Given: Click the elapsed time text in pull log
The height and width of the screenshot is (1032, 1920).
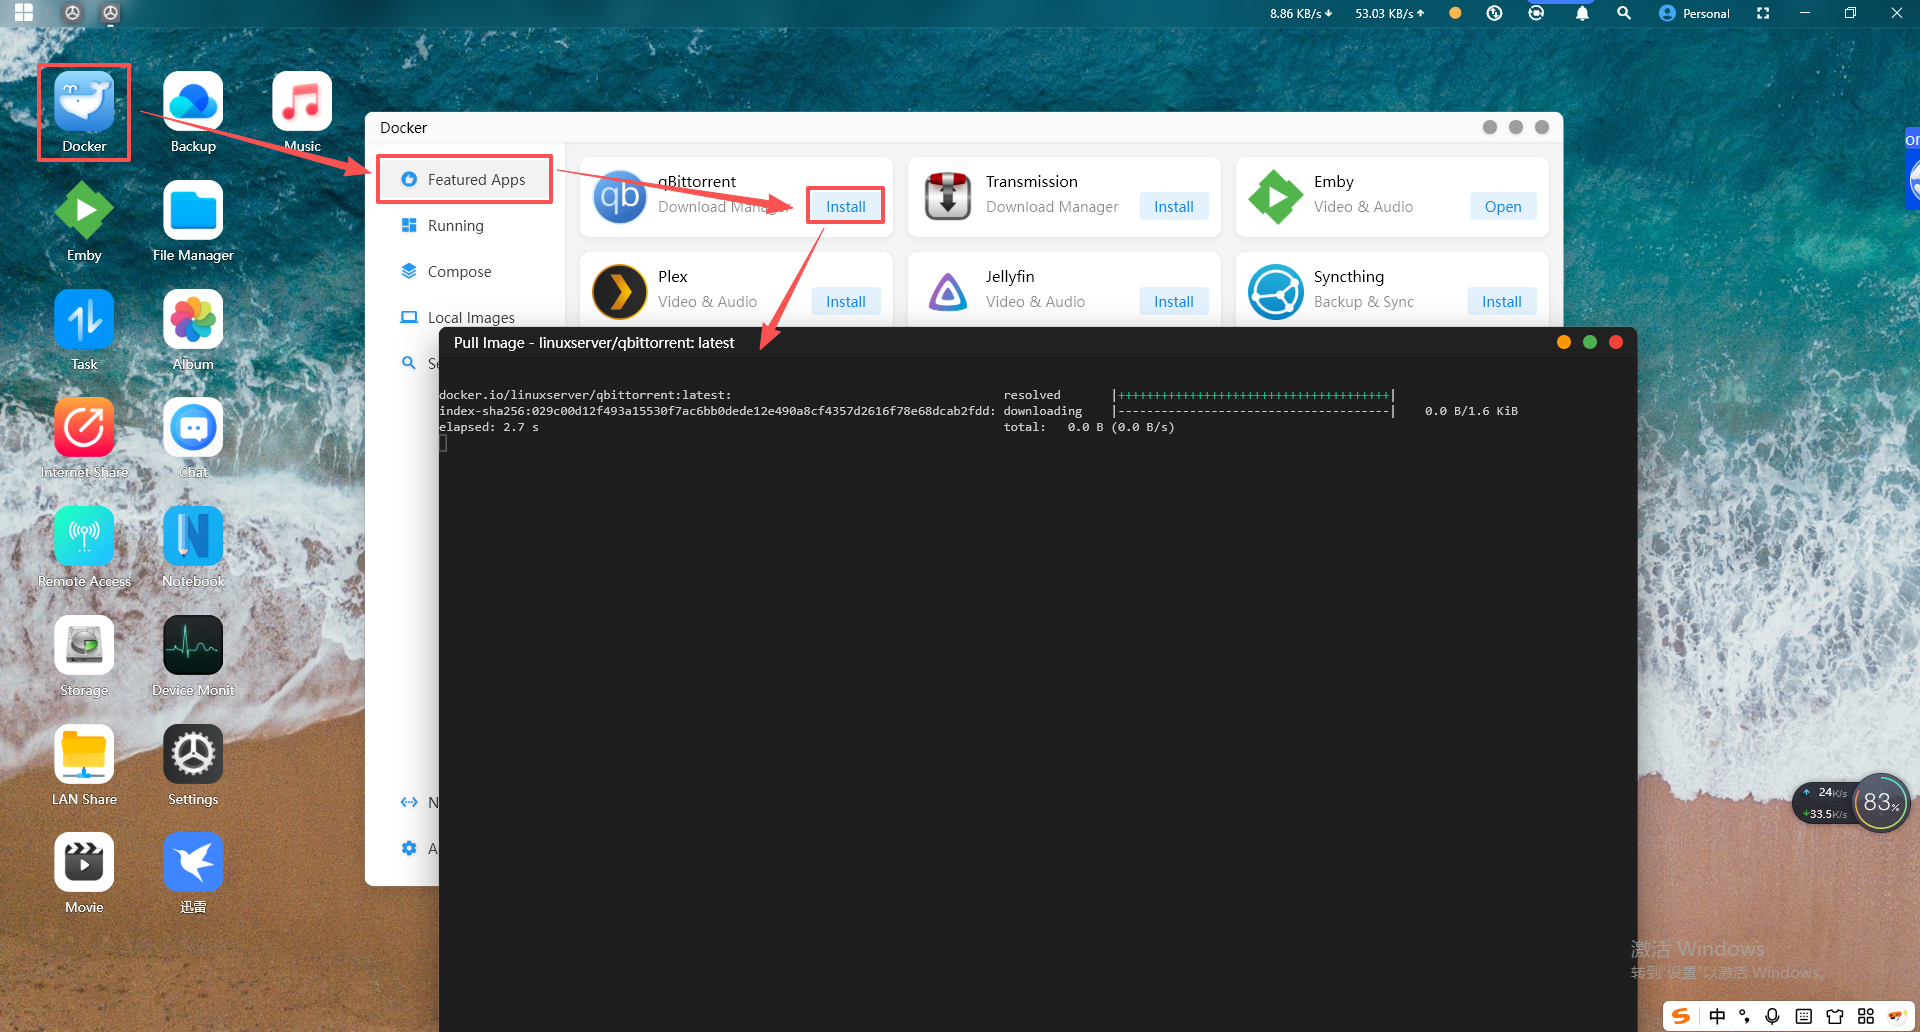Looking at the screenshot, I should pos(489,427).
